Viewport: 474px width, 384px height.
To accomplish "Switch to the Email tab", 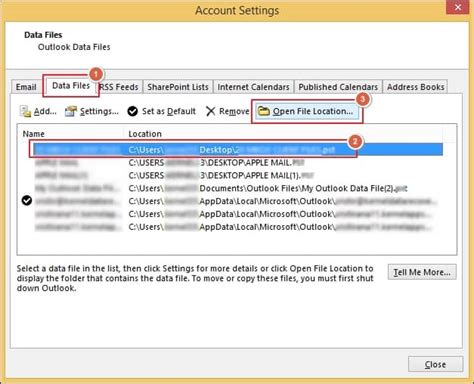I will point(26,87).
